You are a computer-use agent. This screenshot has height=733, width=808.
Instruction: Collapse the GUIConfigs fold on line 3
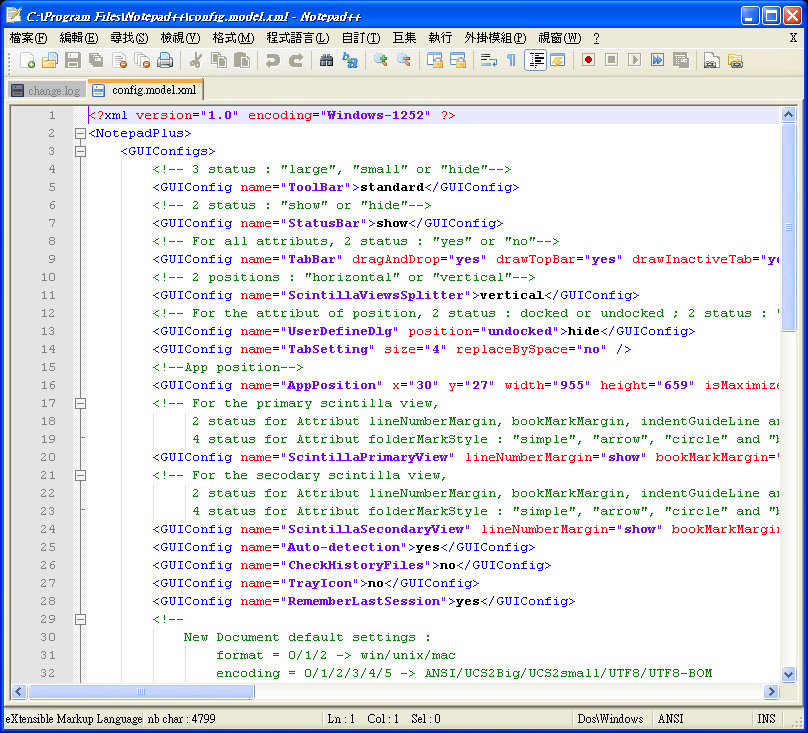click(80, 152)
